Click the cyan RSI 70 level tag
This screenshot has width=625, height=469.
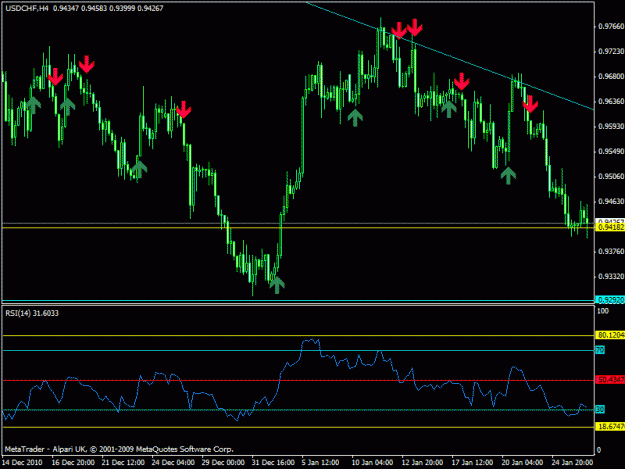point(600,350)
